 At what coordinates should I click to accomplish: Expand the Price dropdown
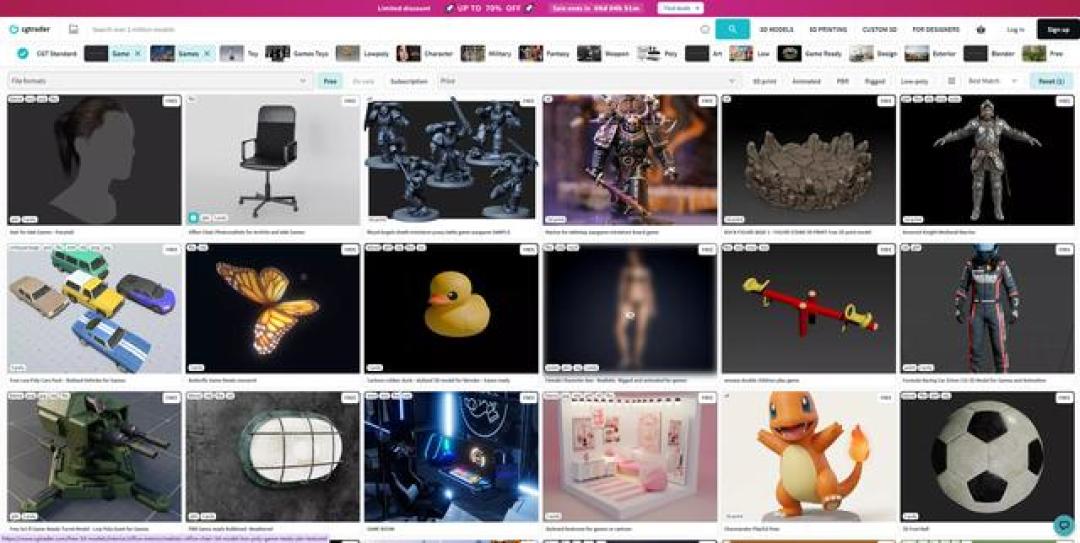coord(589,81)
